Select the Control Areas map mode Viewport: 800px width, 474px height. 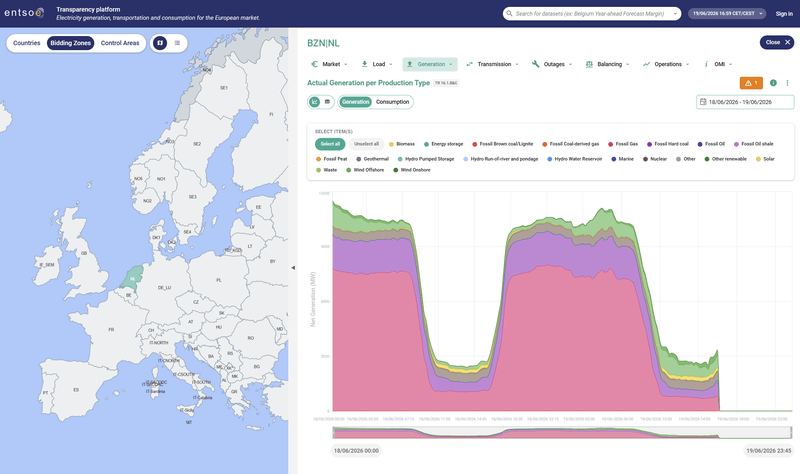[x=120, y=43]
